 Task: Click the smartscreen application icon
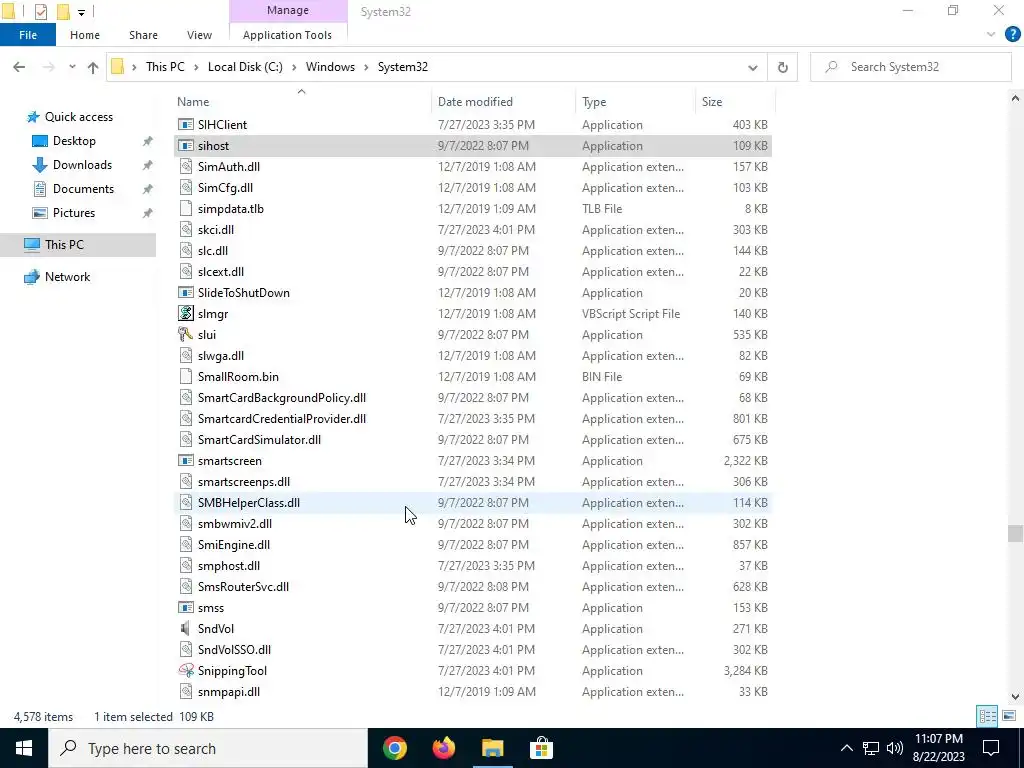[x=186, y=460]
